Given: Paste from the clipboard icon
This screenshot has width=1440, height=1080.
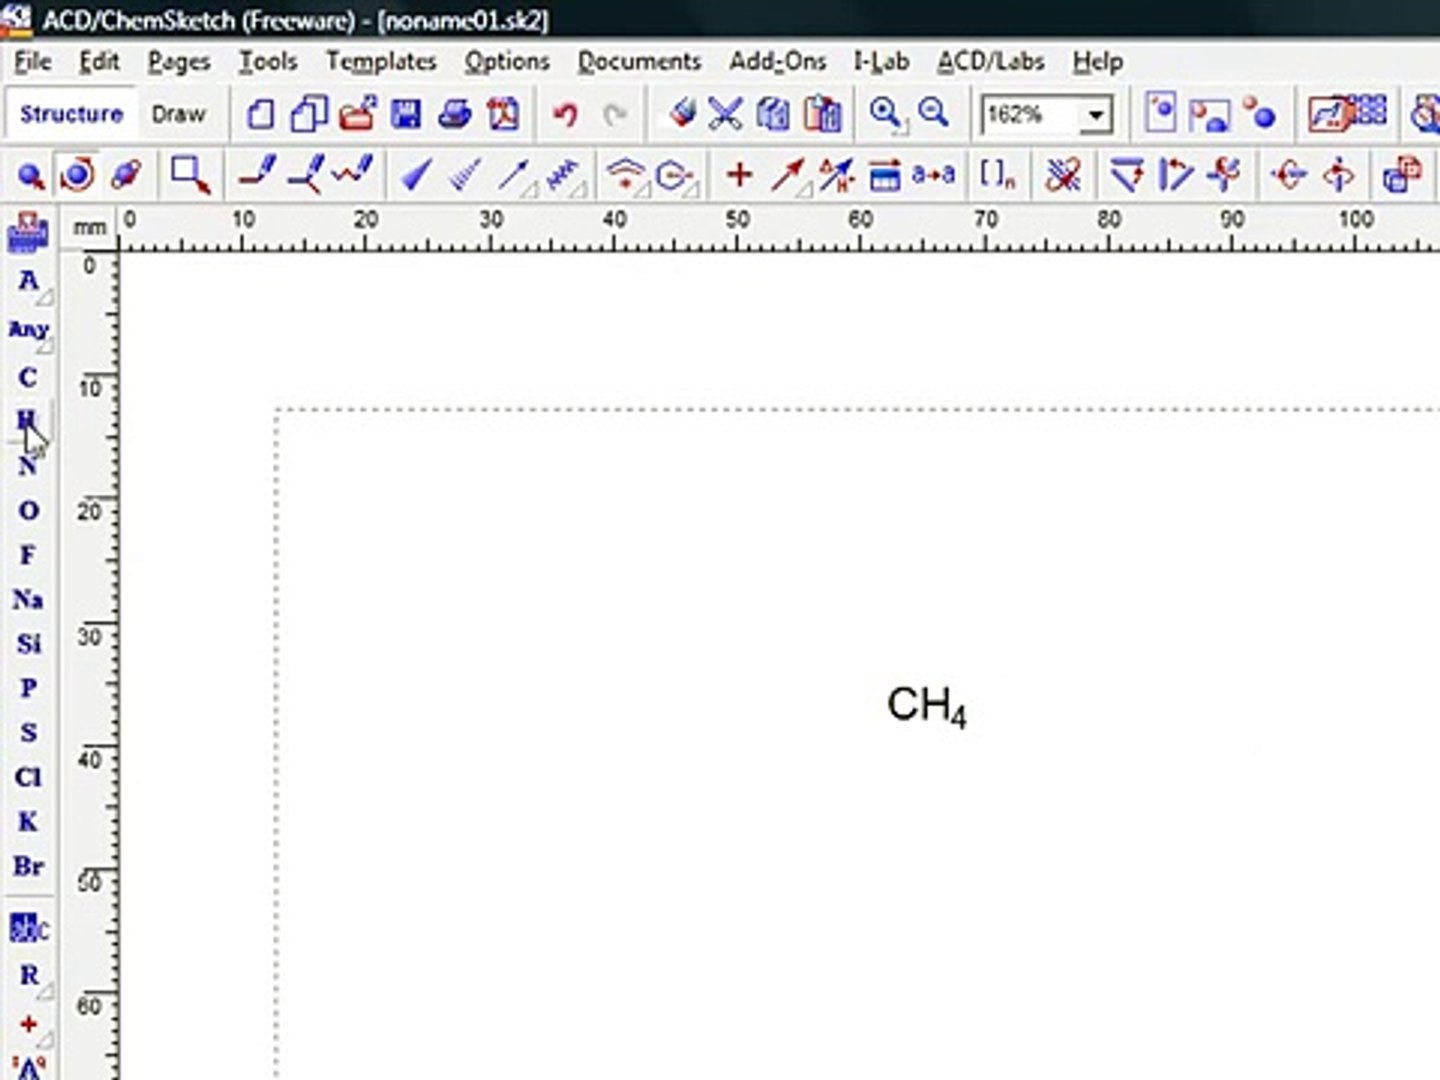Looking at the screenshot, I should (822, 114).
